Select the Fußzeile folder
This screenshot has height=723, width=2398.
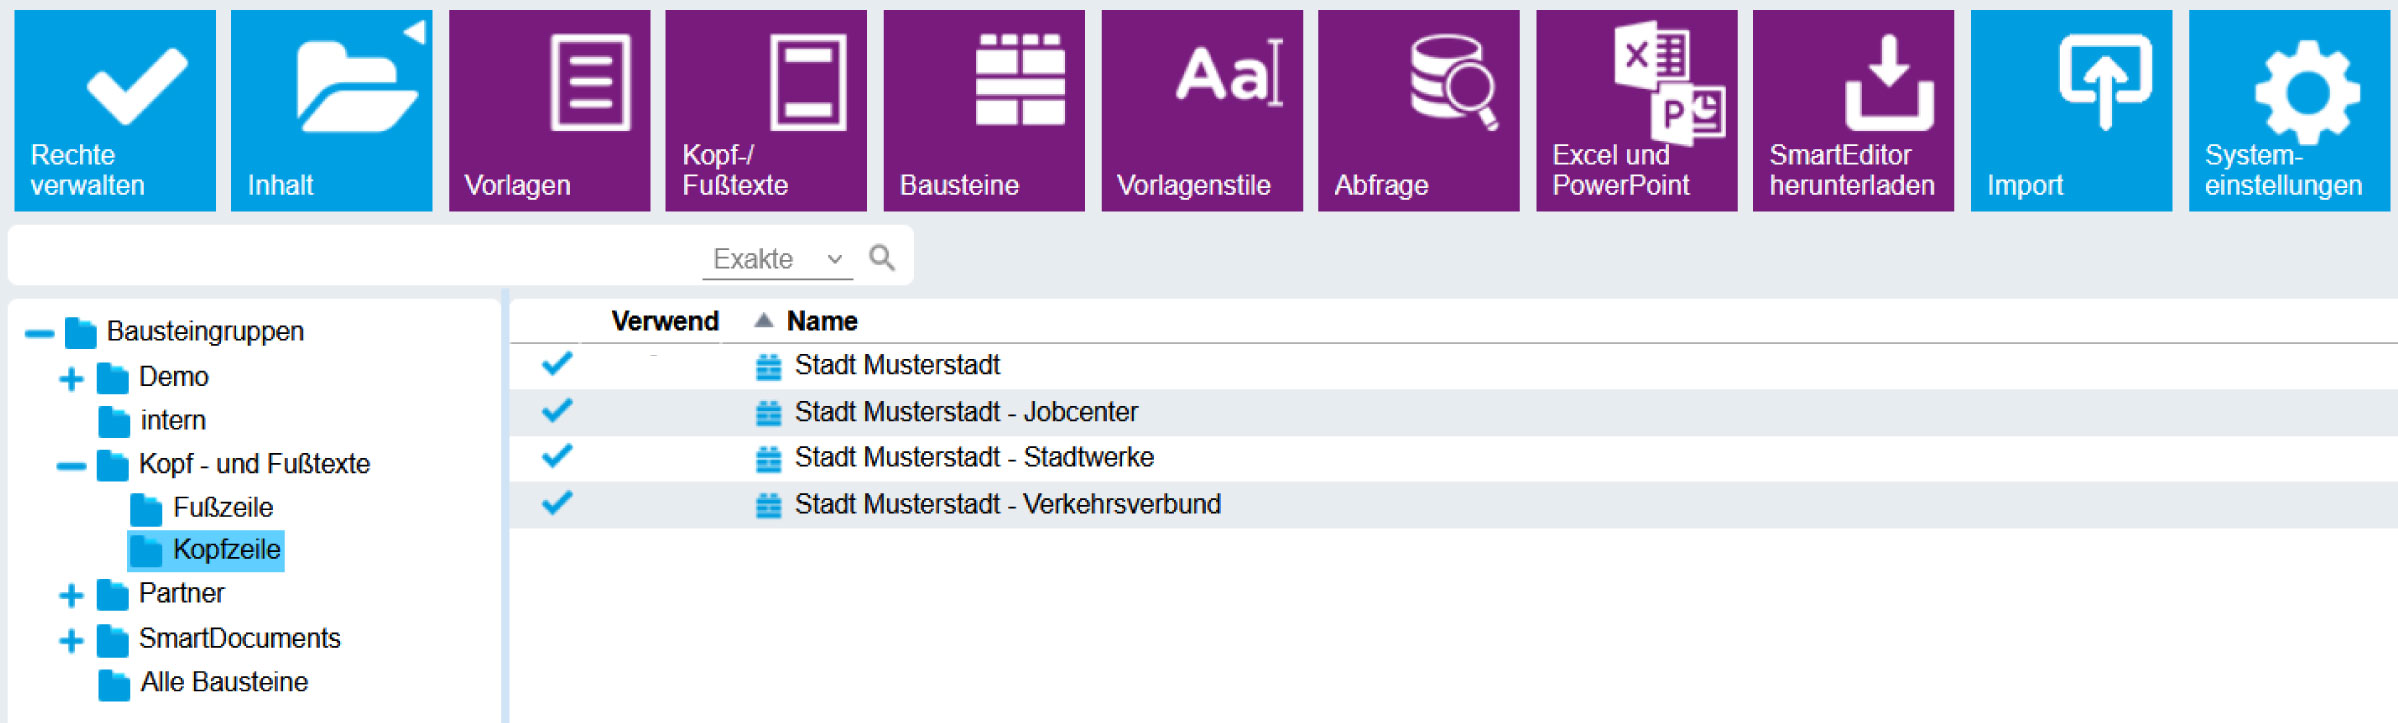point(223,507)
